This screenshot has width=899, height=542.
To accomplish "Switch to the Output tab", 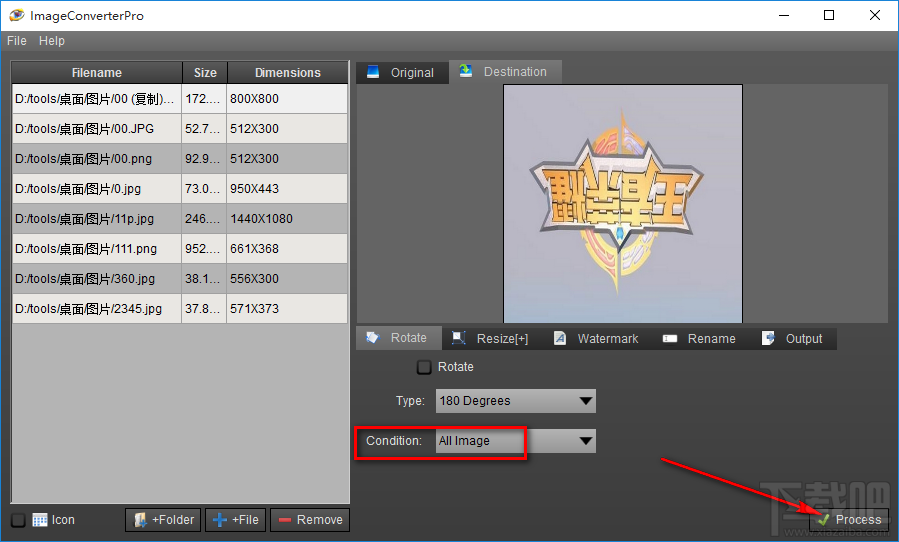I will 793,338.
